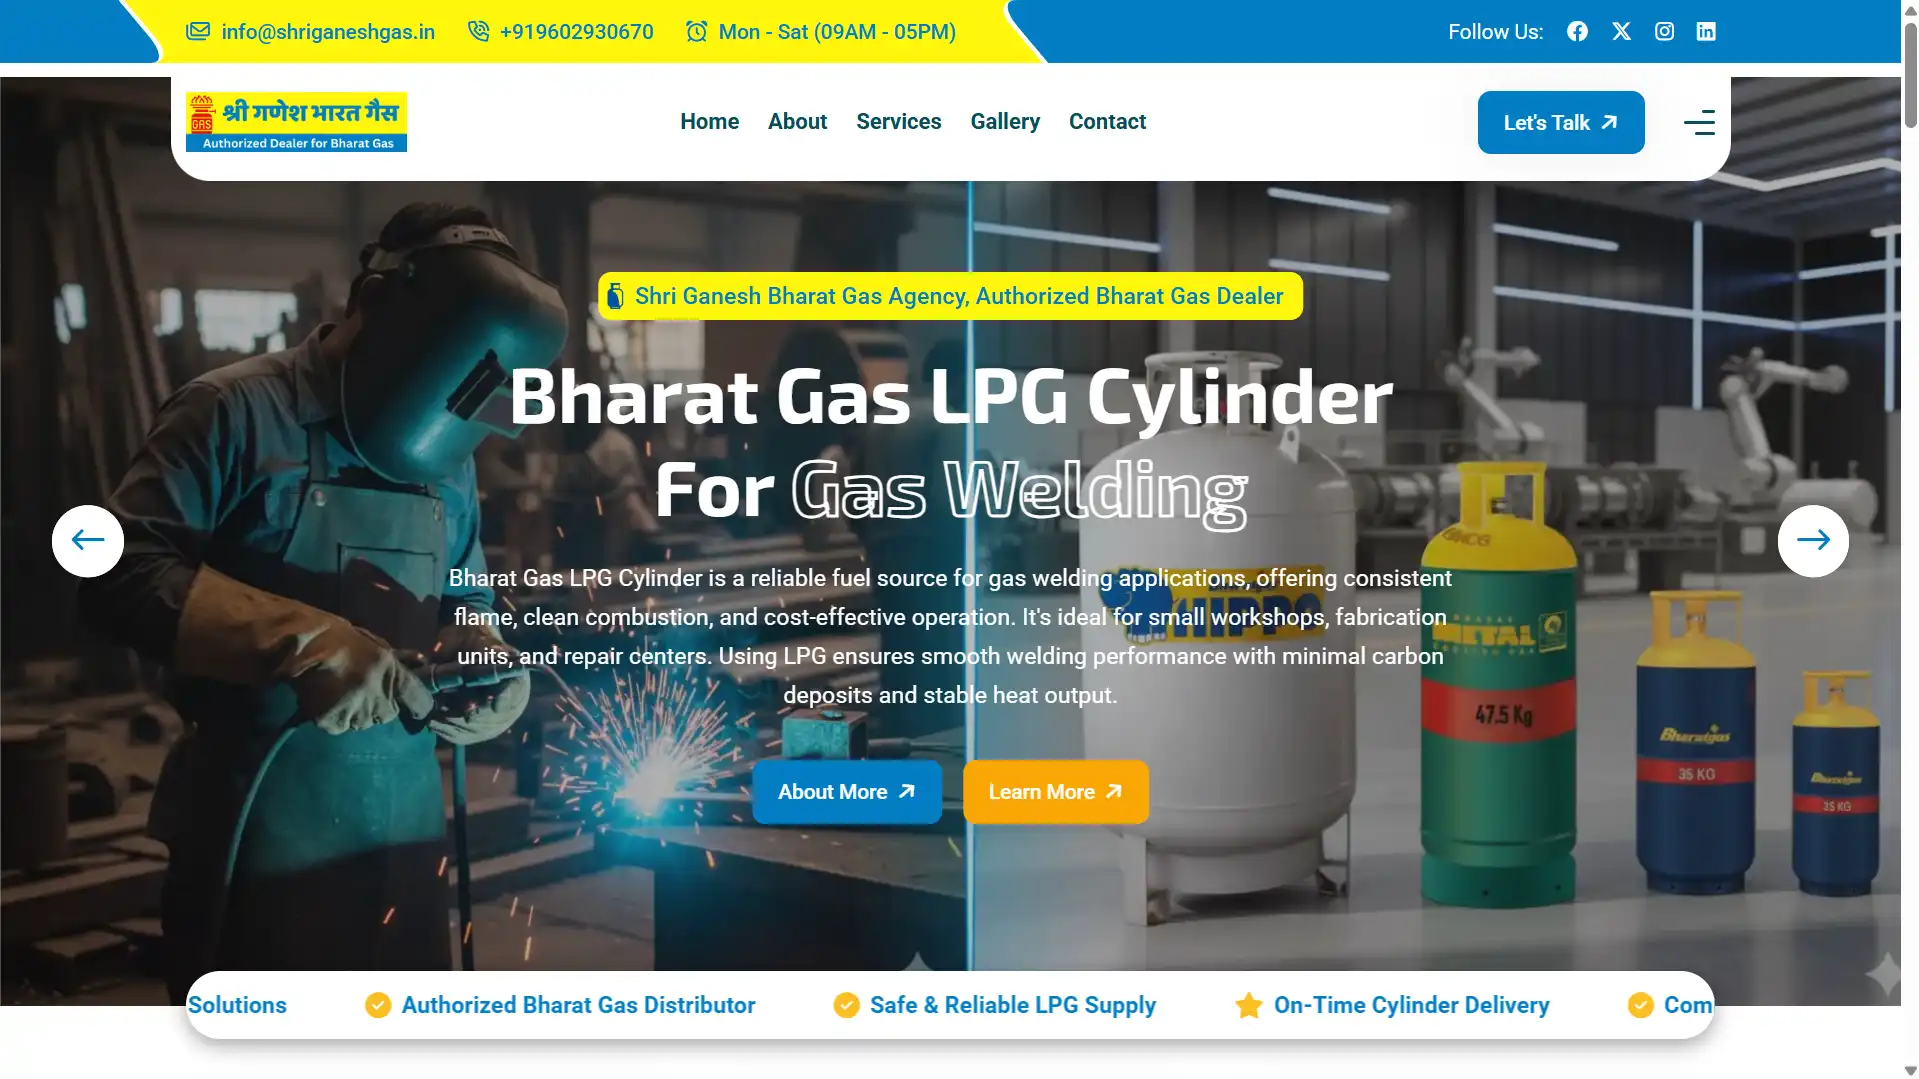The height and width of the screenshot is (1079, 1919).
Task: Click the Let's Talk button
Action: 1561,123
